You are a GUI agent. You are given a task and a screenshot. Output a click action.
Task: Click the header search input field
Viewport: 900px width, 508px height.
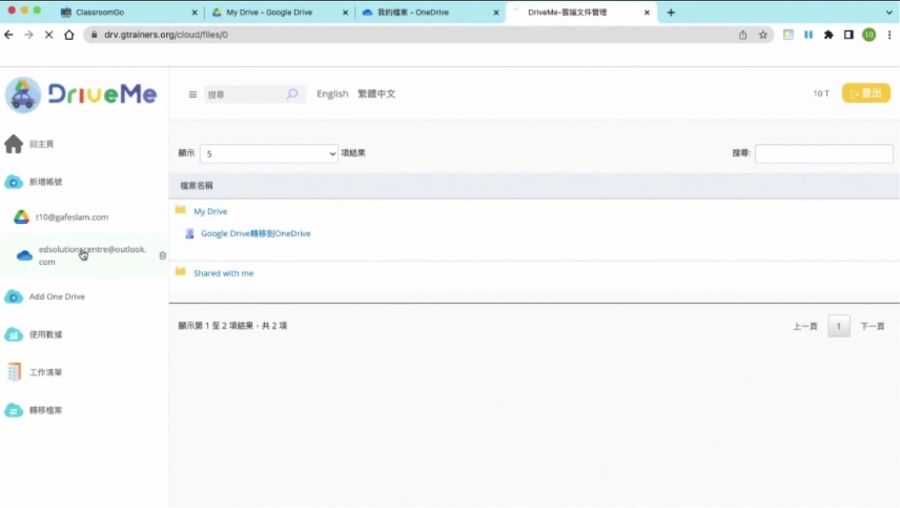click(x=244, y=94)
